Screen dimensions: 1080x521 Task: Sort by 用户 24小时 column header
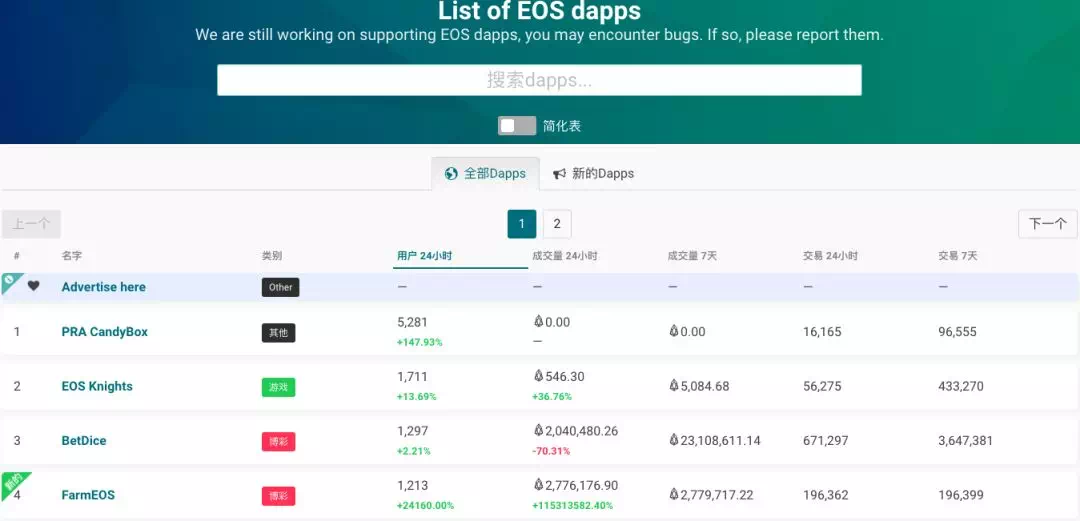[424, 256]
